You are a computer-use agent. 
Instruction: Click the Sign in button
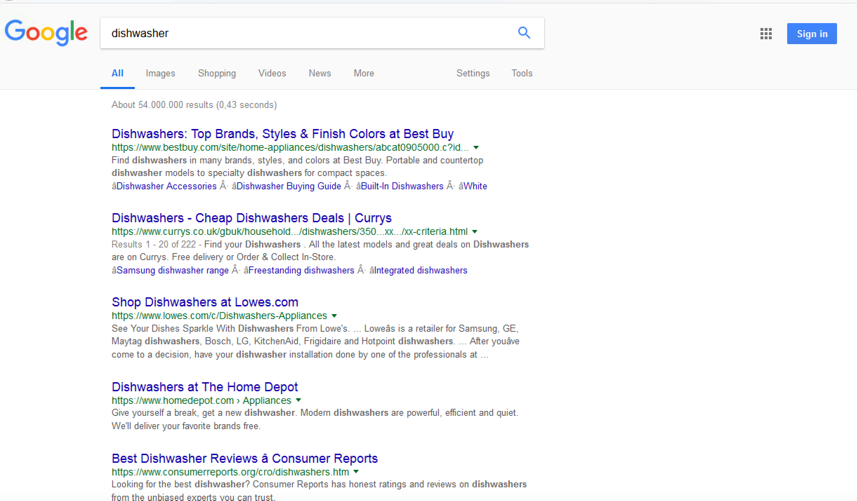(812, 33)
